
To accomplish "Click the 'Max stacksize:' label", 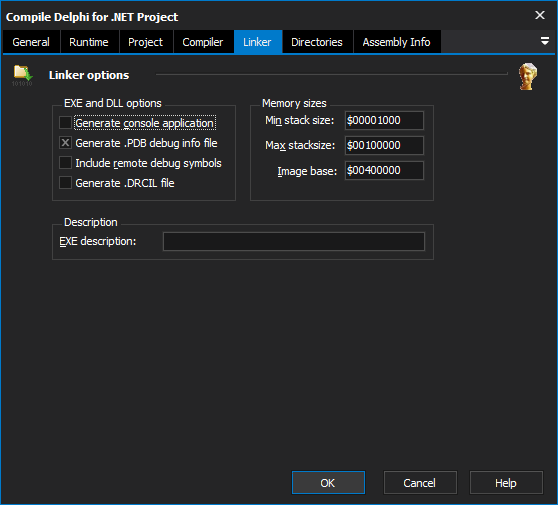I will (x=300, y=145).
